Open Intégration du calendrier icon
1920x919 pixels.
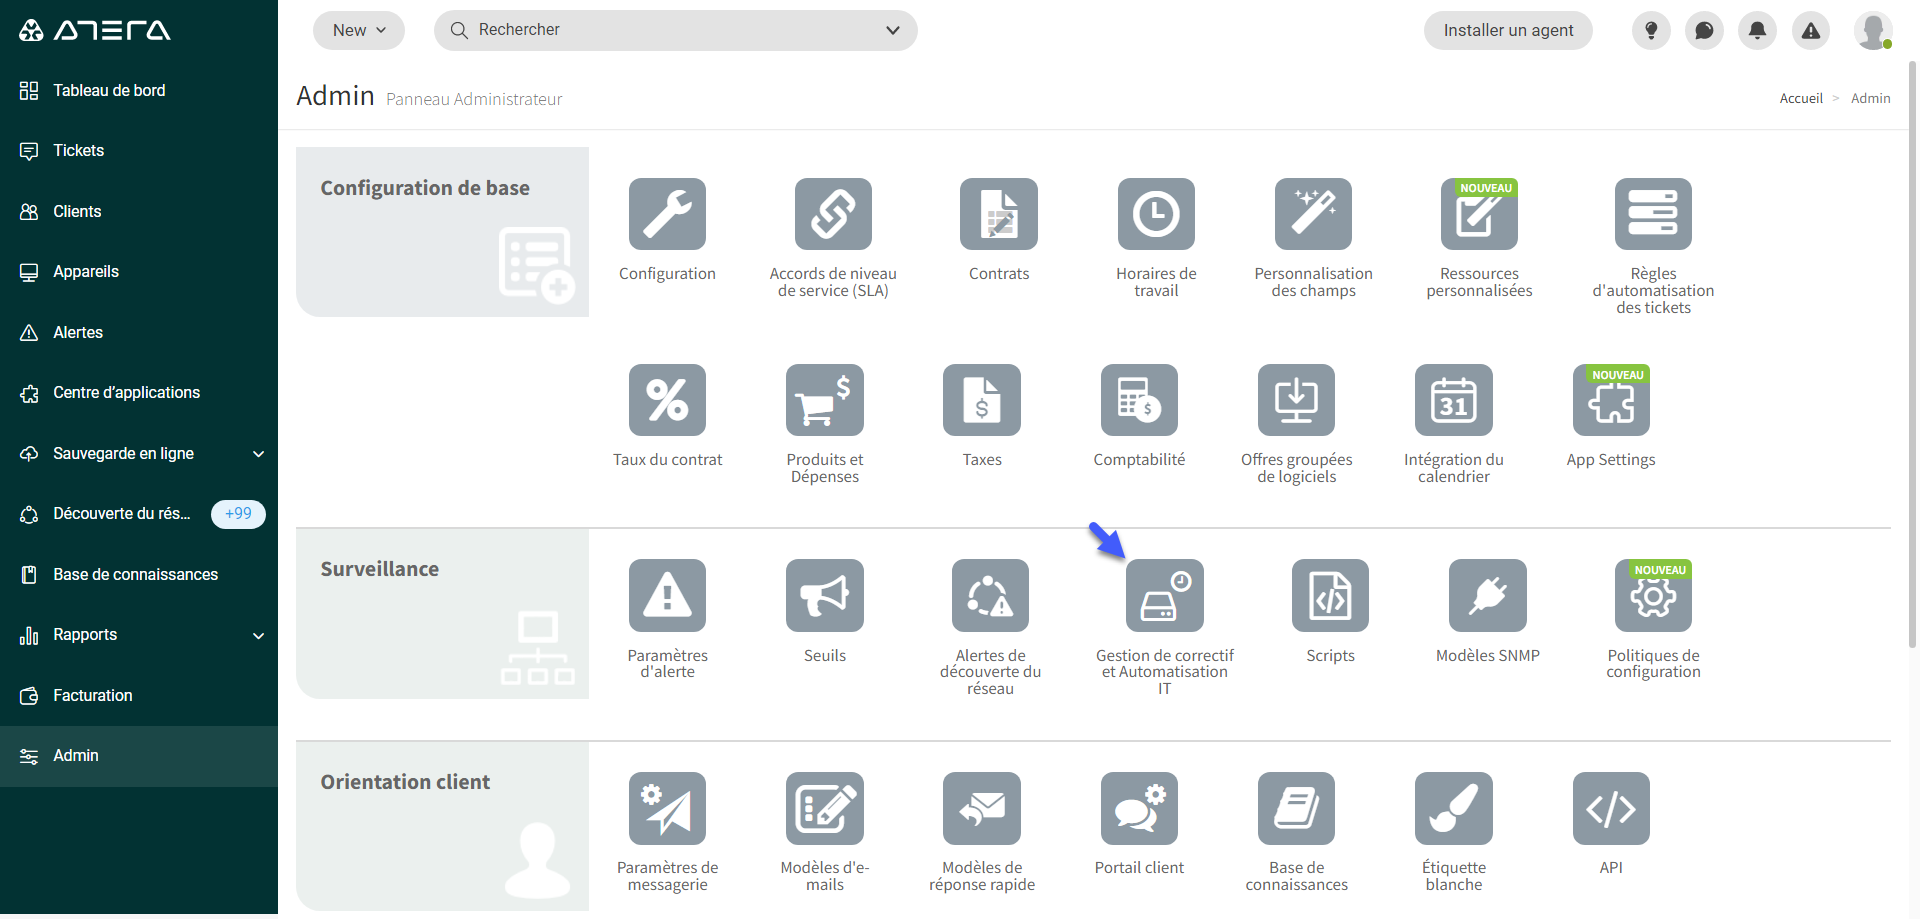(1453, 400)
